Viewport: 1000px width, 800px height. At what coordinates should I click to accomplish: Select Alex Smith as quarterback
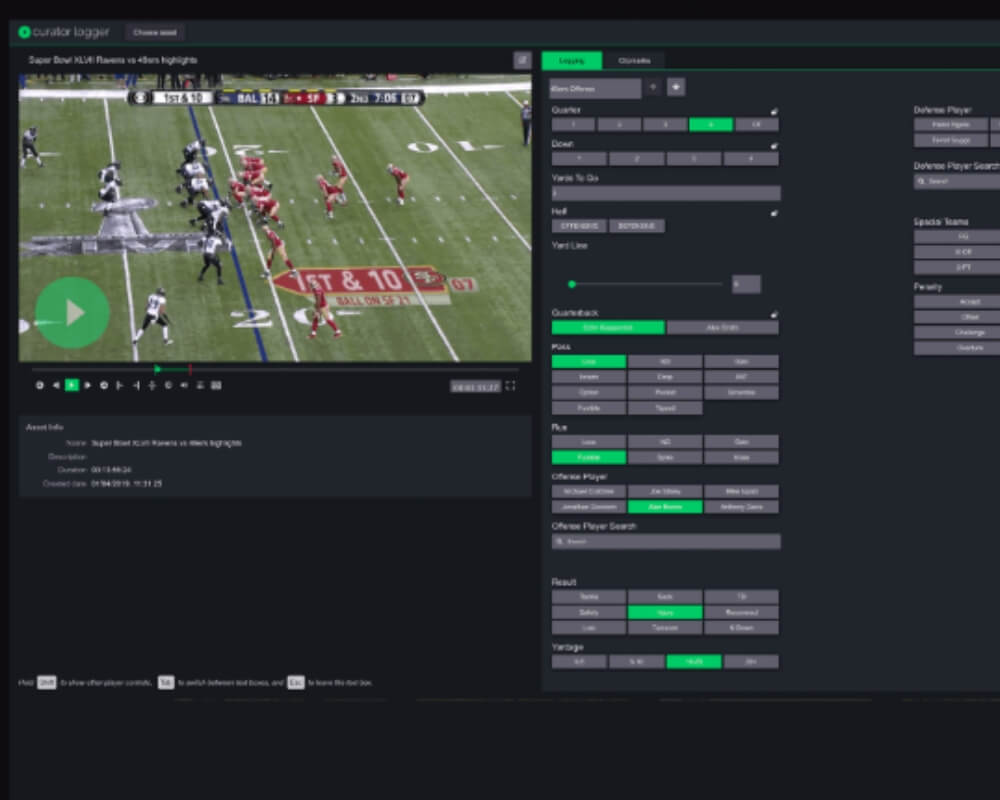(723, 328)
